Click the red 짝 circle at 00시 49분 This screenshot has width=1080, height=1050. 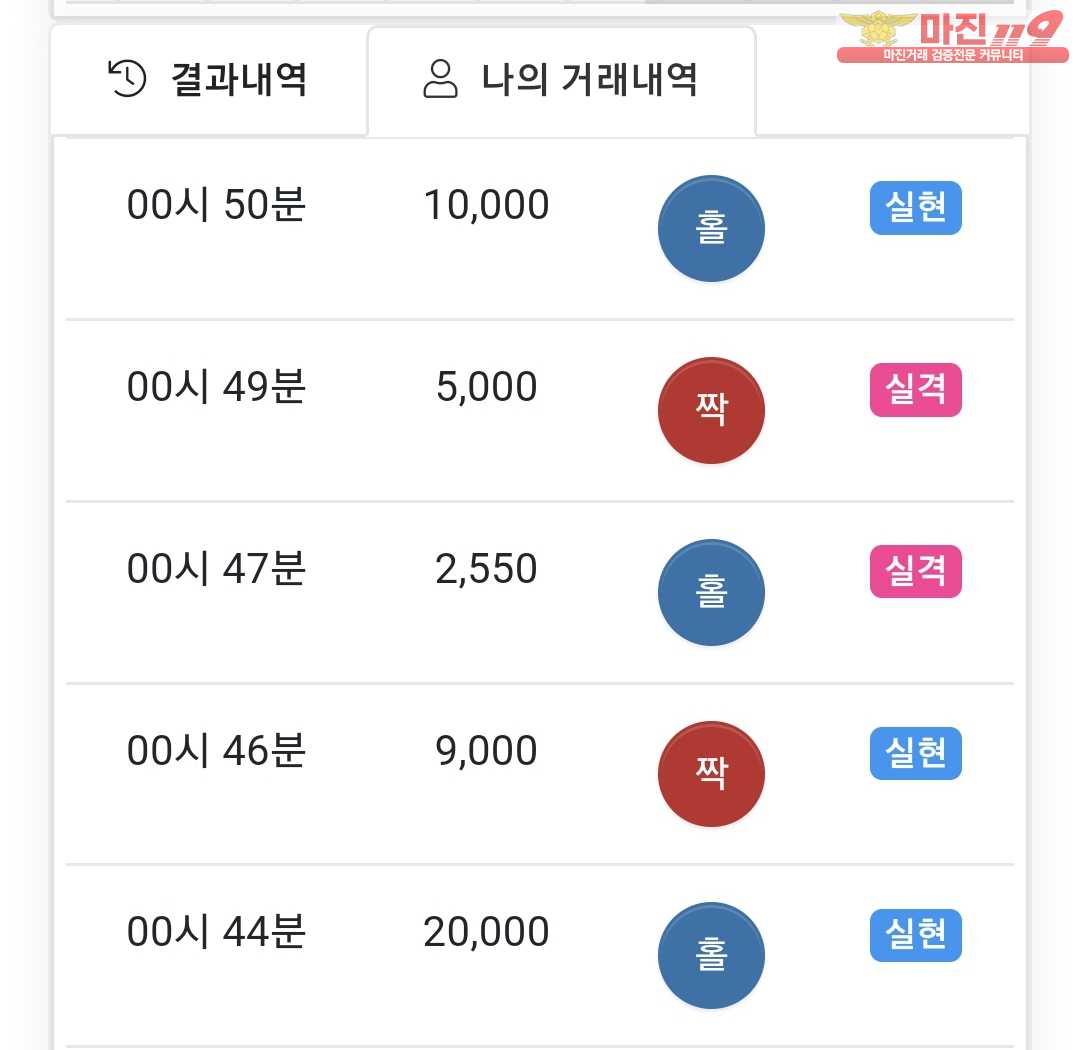tap(711, 411)
